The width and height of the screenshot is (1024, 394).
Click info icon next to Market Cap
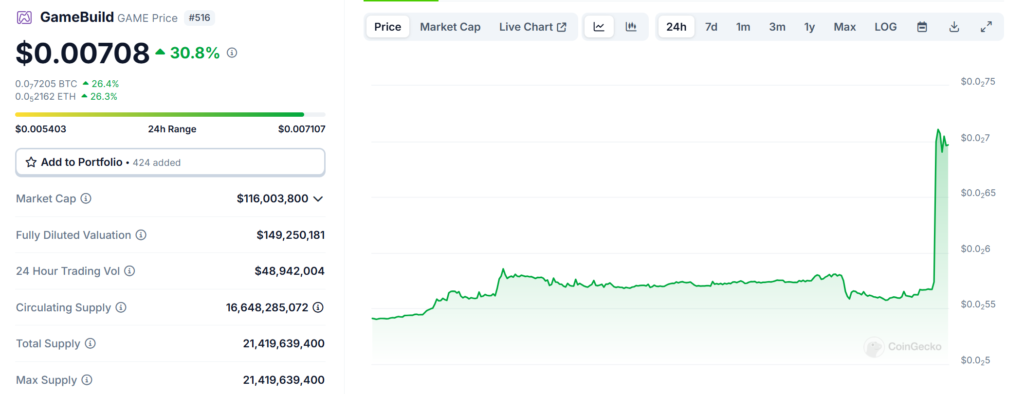coord(86,198)
